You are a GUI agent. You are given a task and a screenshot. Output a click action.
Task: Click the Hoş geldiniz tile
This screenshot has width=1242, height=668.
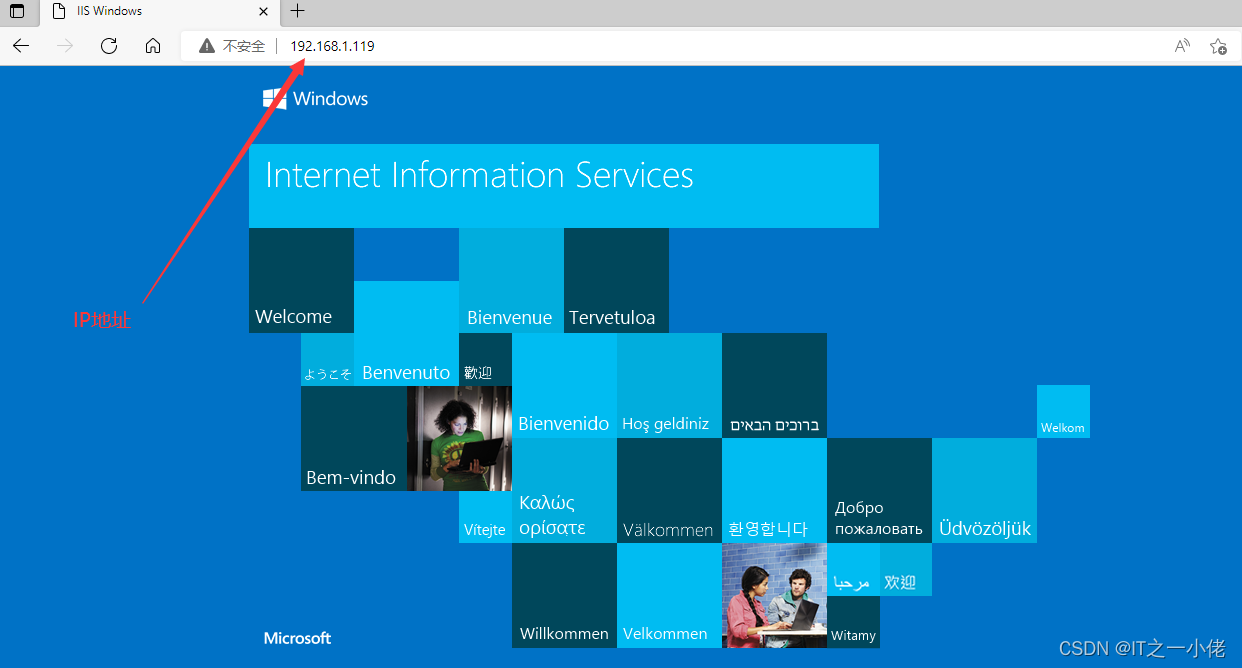(669, 385)
